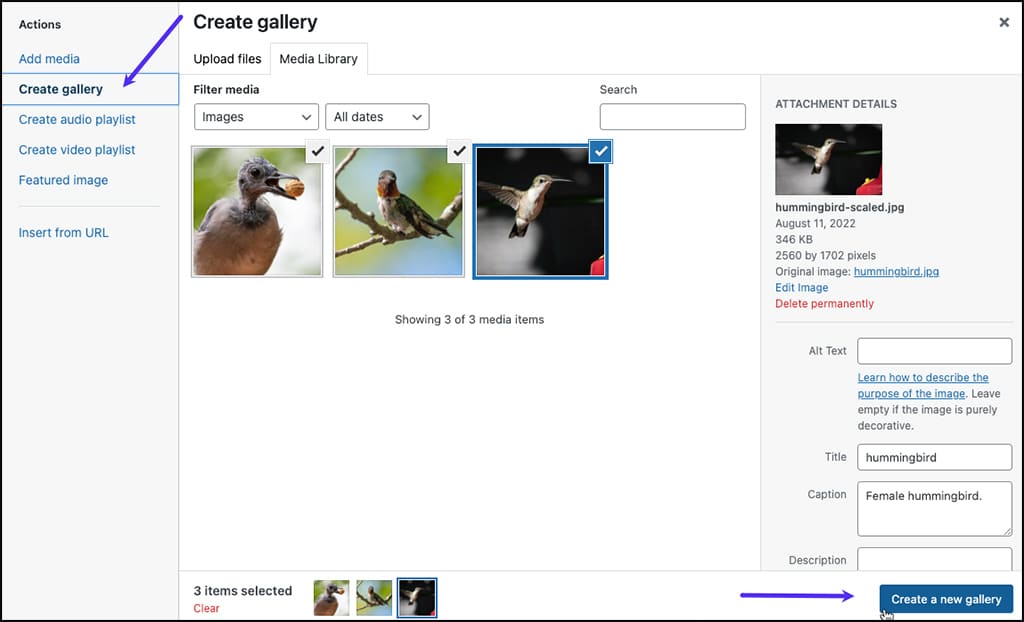Open the Featured image action
The width and height of the screenshot is (1024, 622).
(x=63, y=180)
